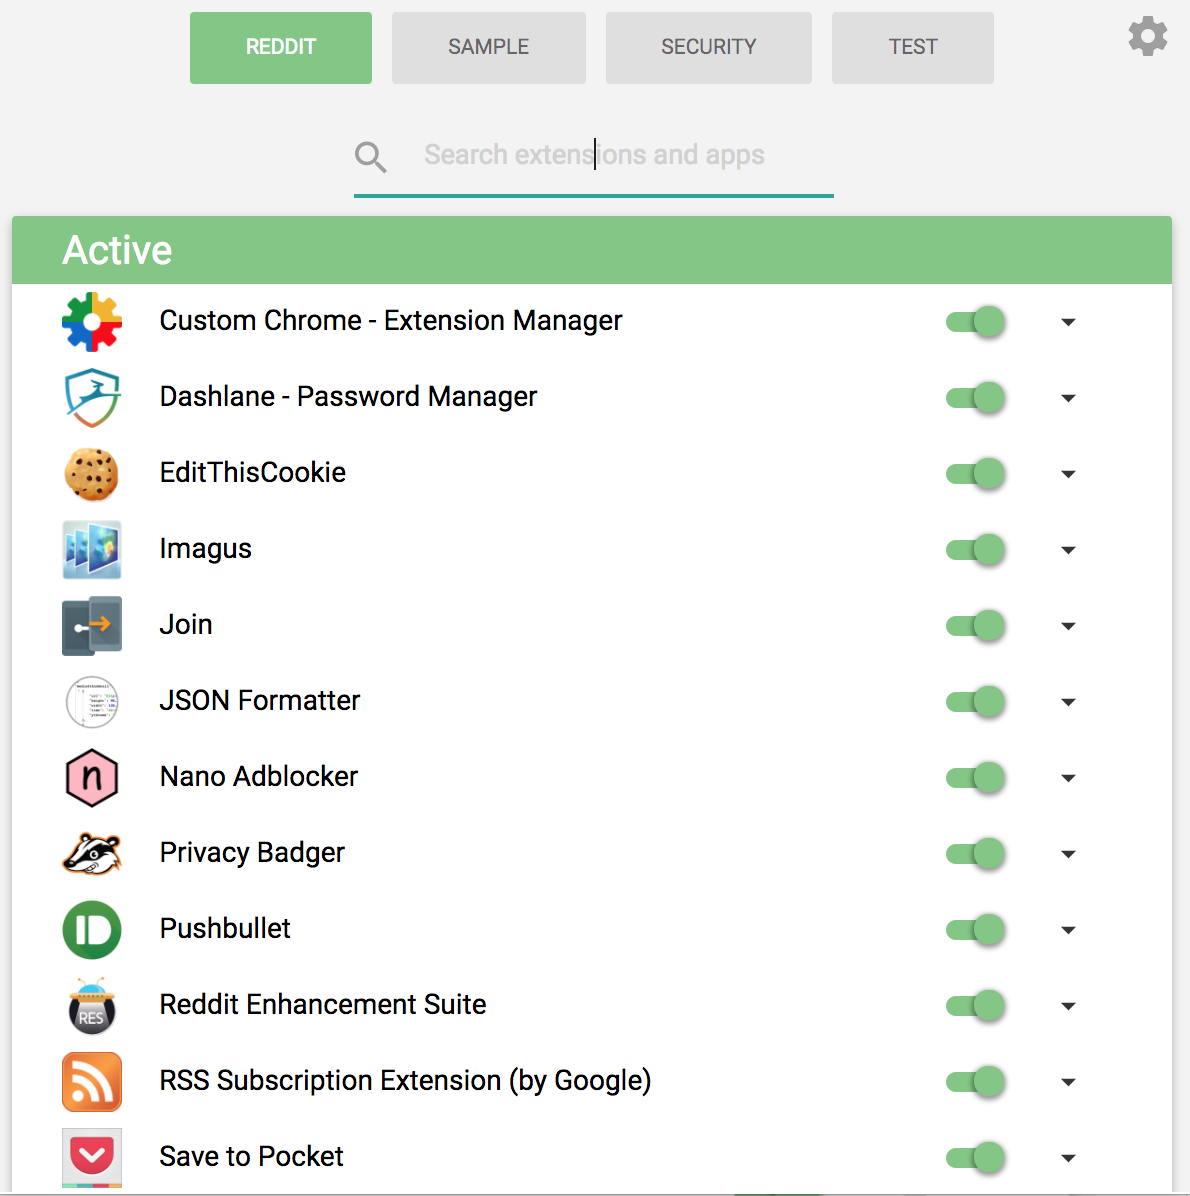Click the Join extension icon
This screenshot has width=1190, height=1196.
pyautogui.click(x=92, y=625)
